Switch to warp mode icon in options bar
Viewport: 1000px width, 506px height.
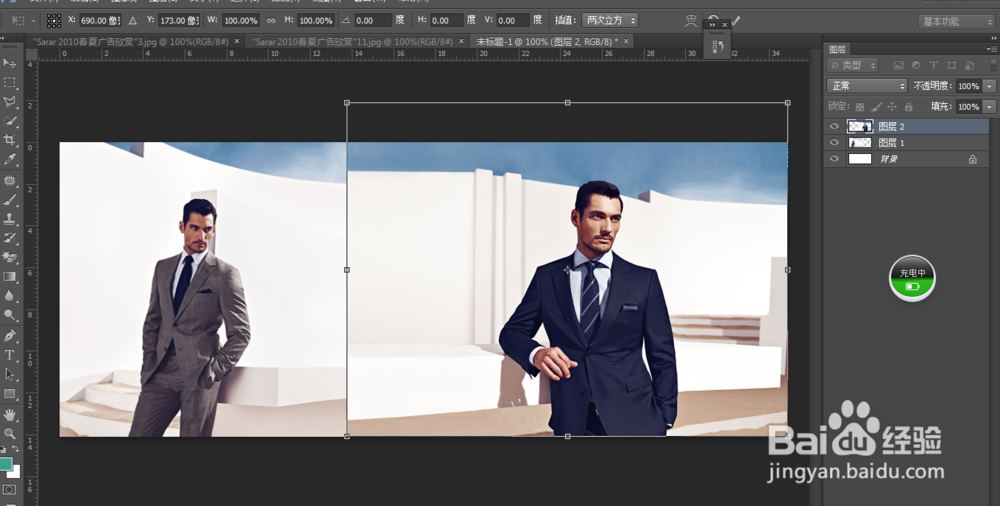pos(691,20)
